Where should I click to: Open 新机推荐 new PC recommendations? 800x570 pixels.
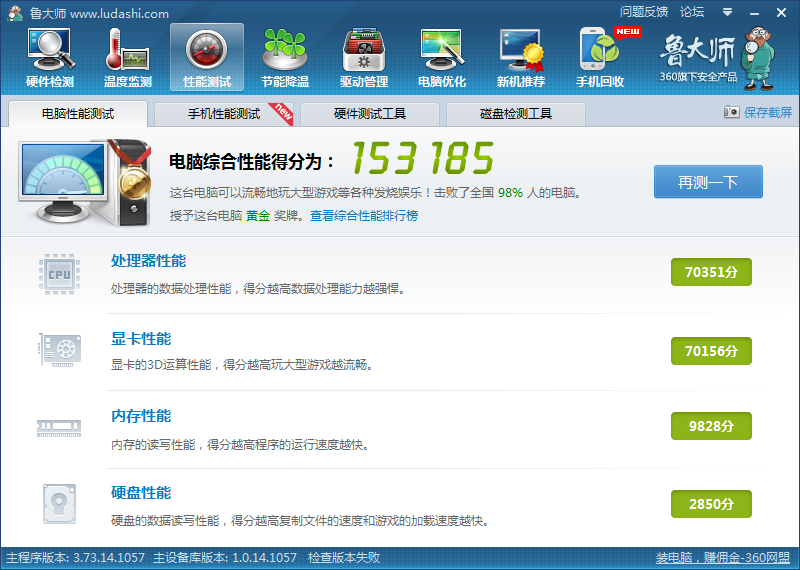pyautogui.click(x=521, y=58)
